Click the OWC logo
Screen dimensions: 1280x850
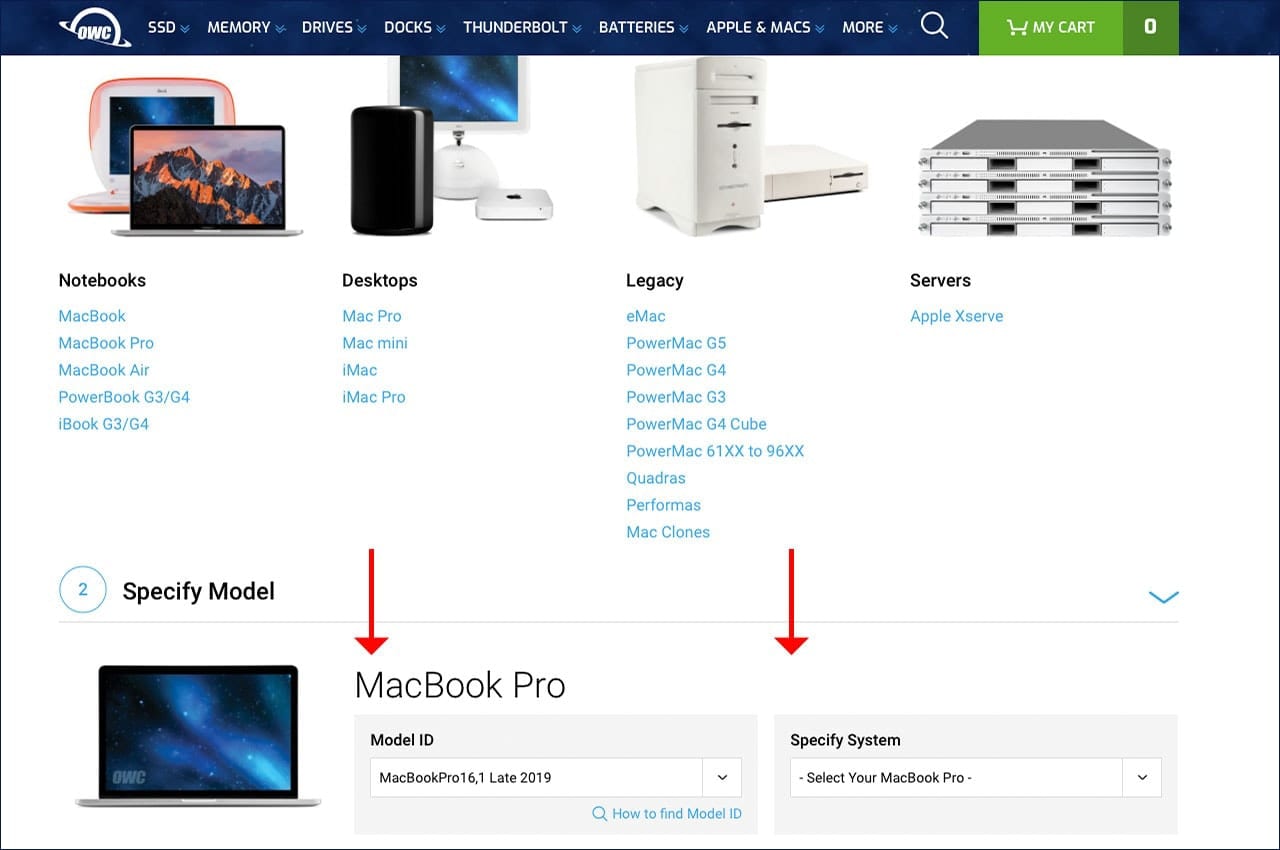[95, 27]
